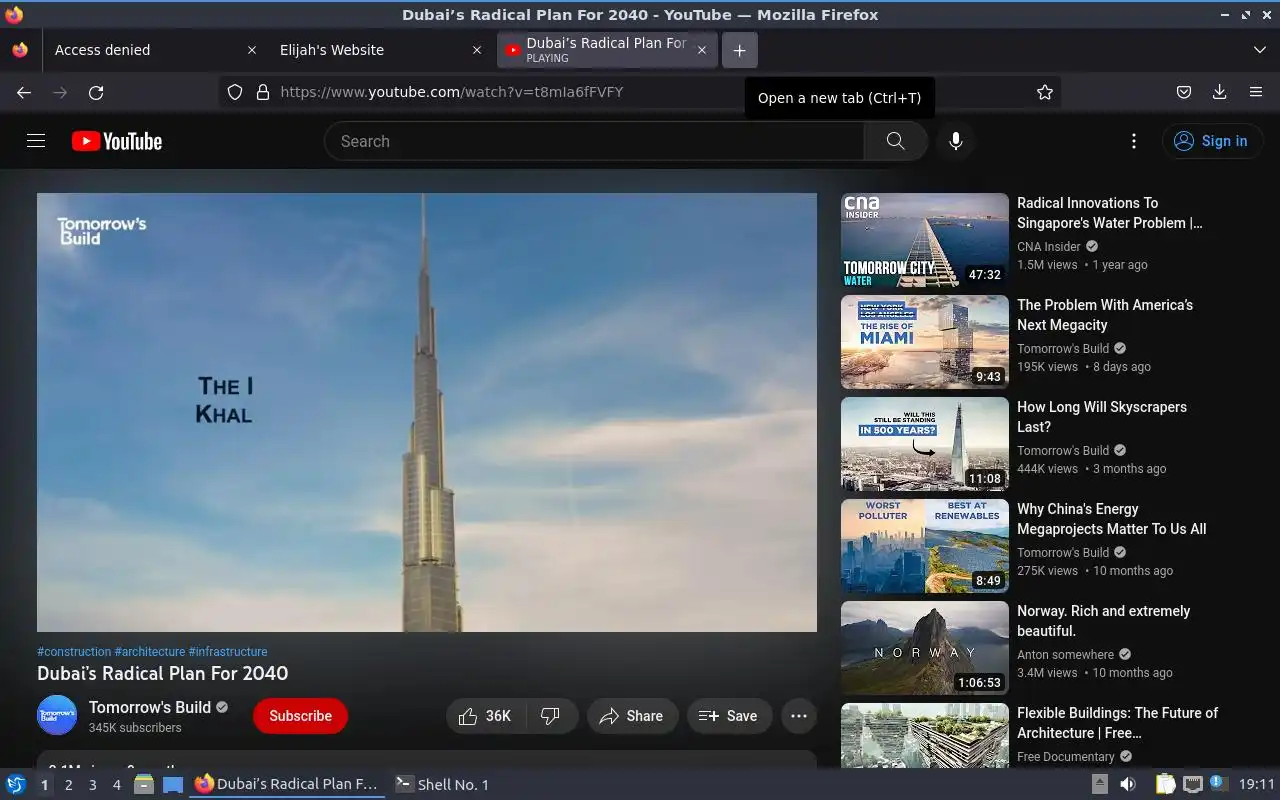Click the site padlock icon

pos(263,92)
